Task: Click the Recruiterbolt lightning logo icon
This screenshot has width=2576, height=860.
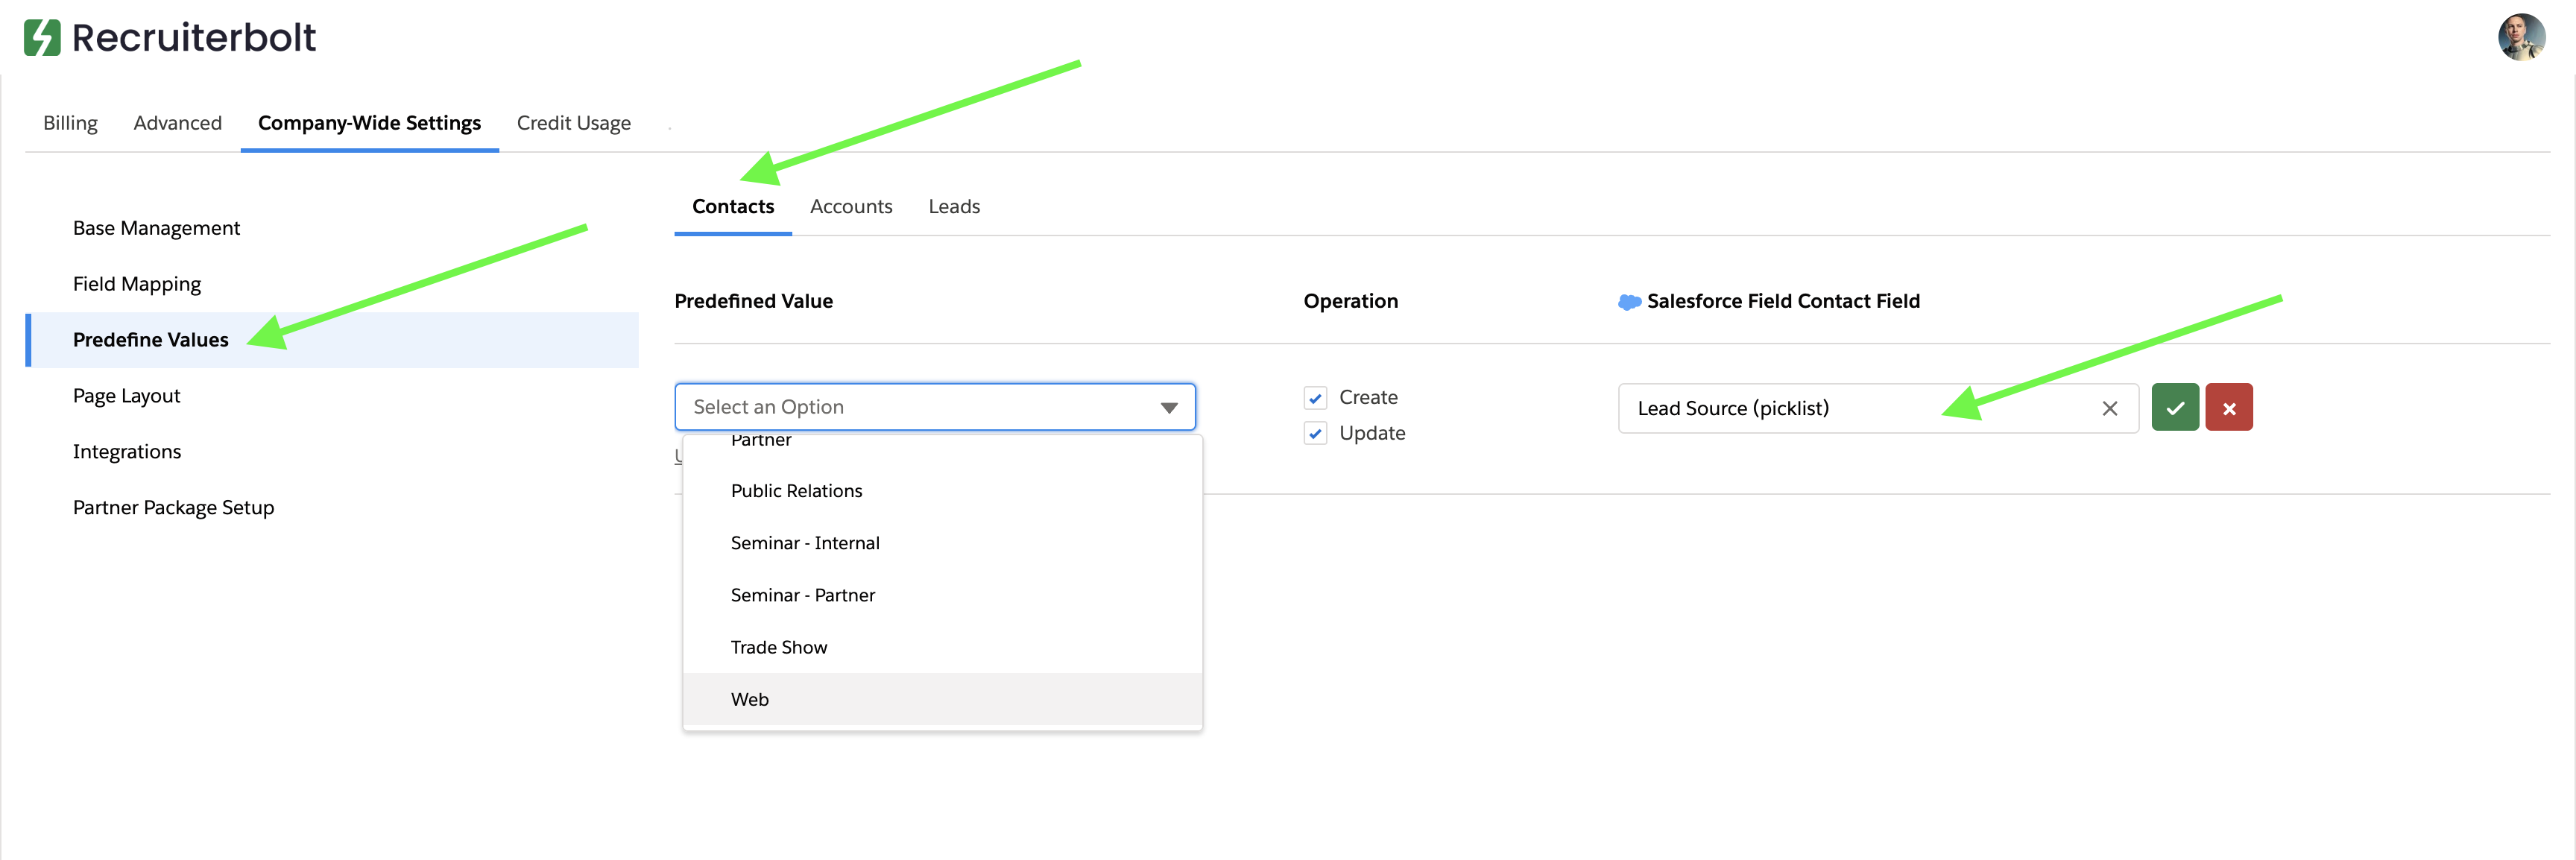Action: click(42, 38)
